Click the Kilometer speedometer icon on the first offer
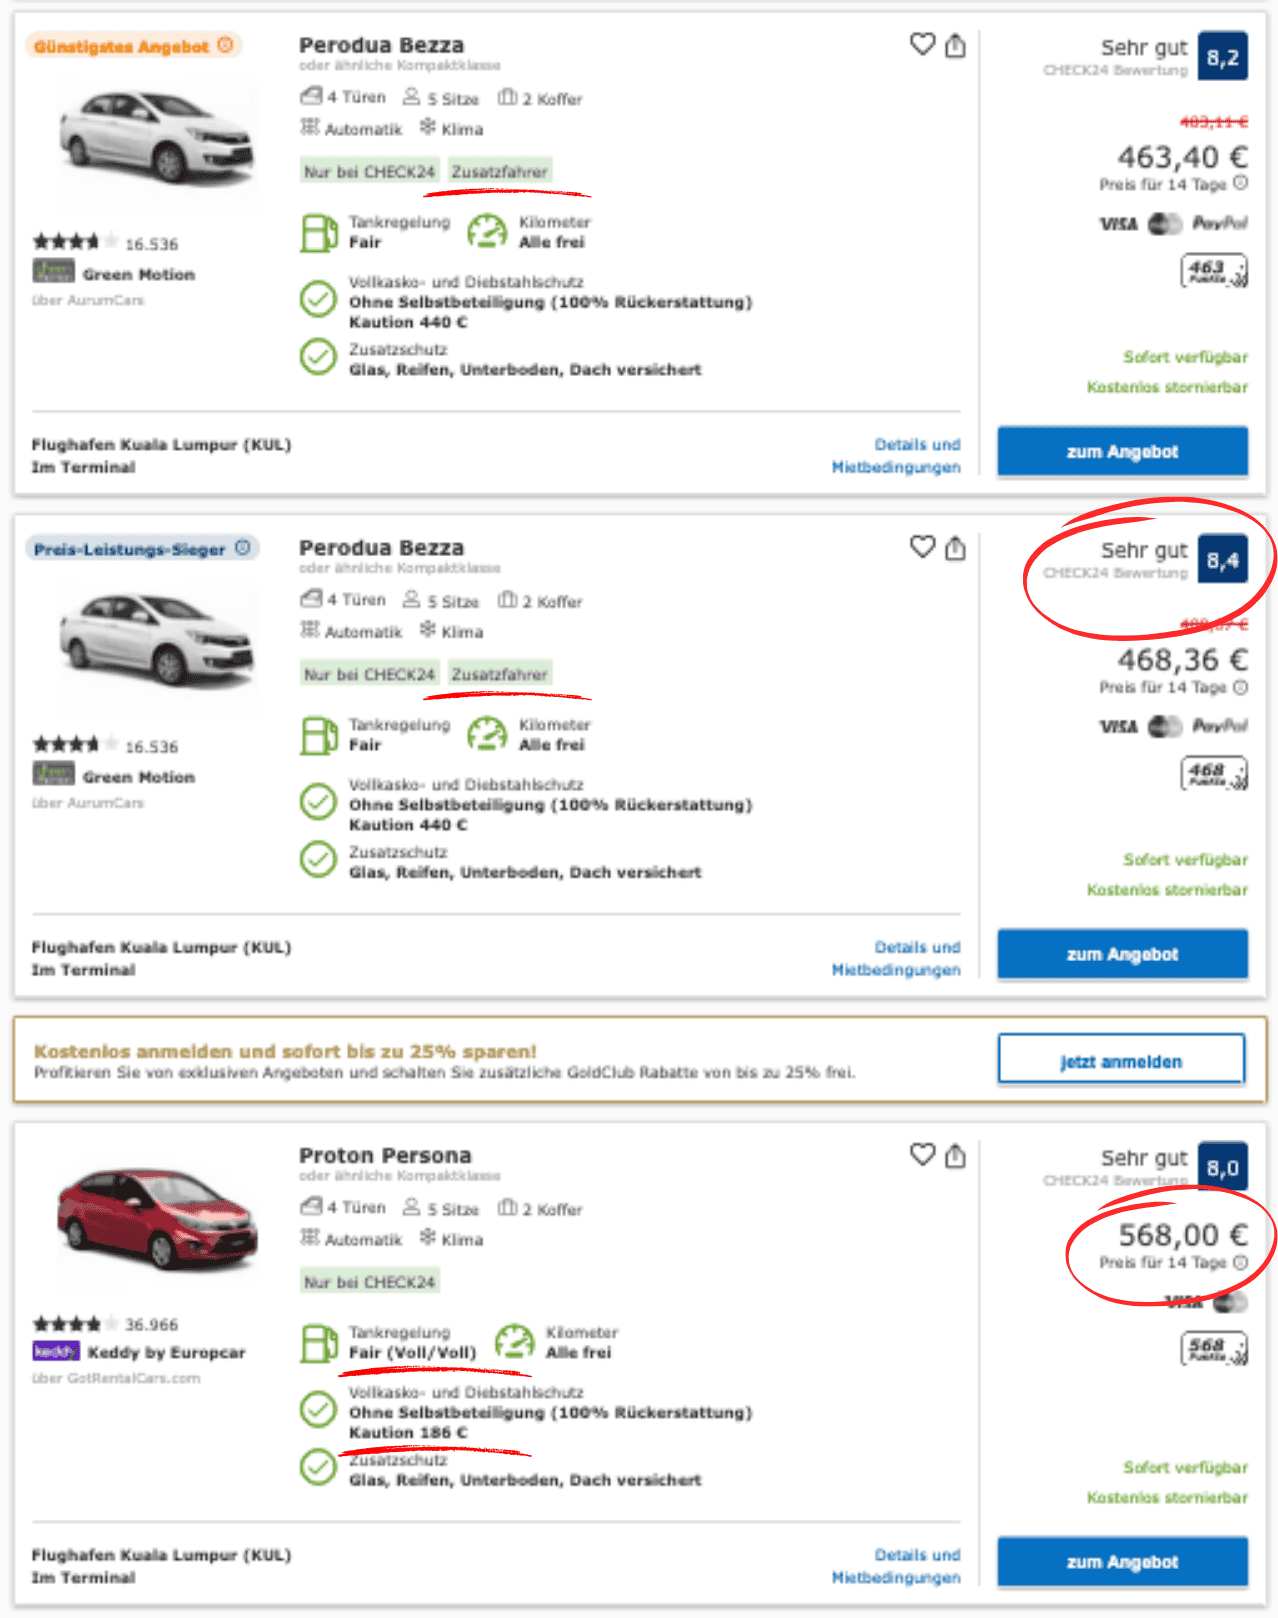 pos(487,230)
